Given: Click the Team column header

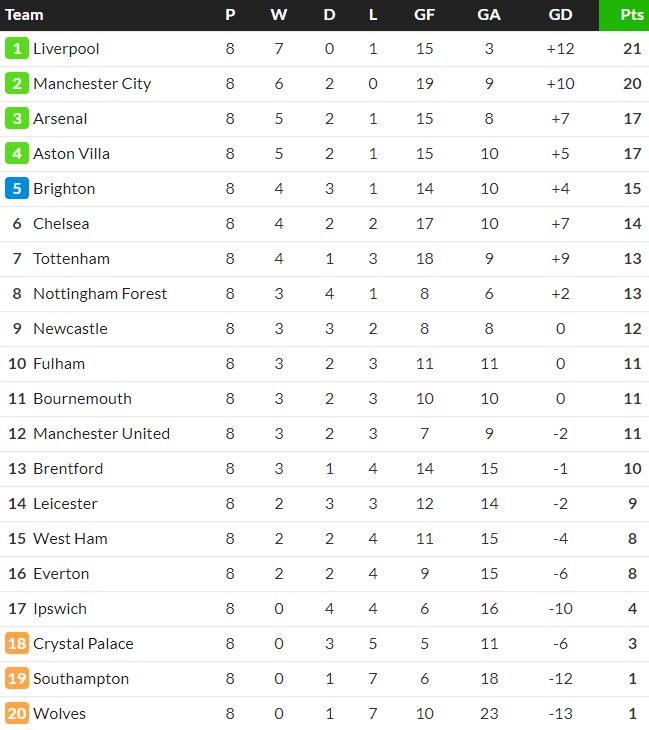Looking at the screenshot, I should (x=25, y=15).
